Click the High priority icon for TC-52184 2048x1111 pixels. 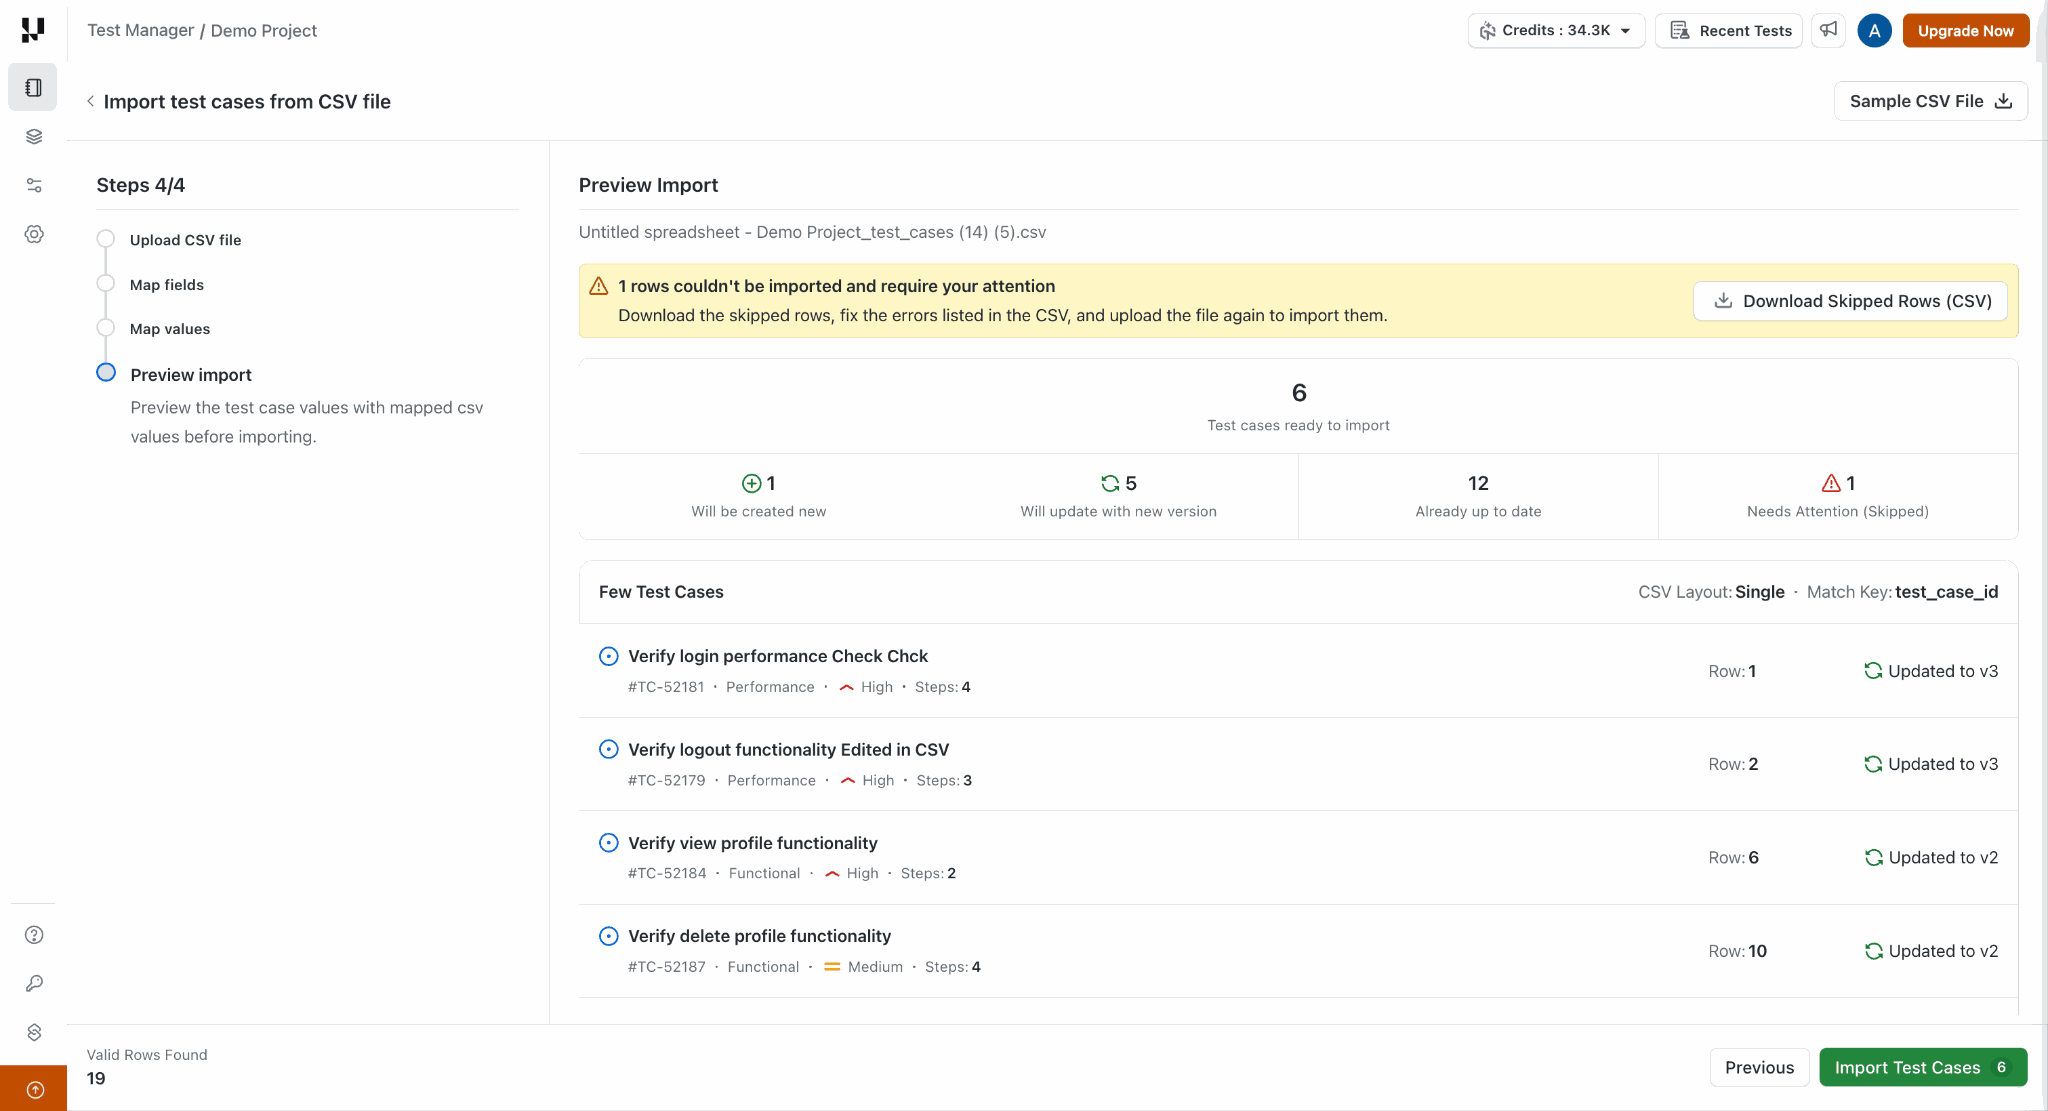832,874
